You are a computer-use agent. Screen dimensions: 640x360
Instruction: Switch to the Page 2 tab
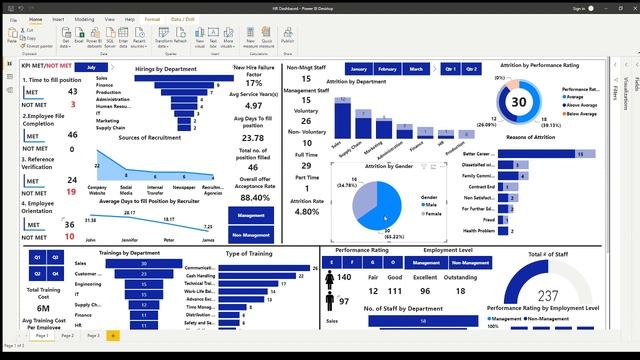pos(68,336)
